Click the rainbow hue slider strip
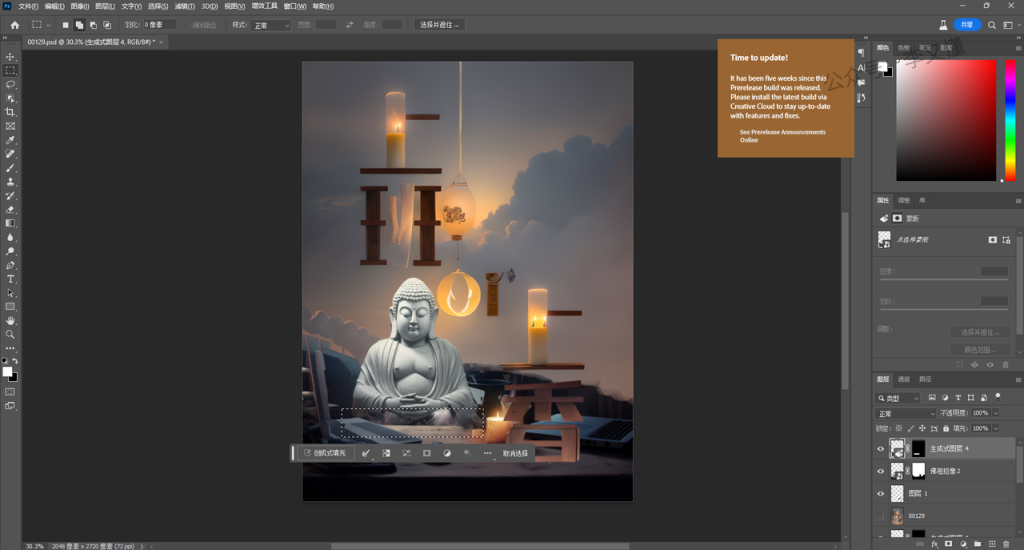The image size is (1024, 550). [x=1009, y=120]
